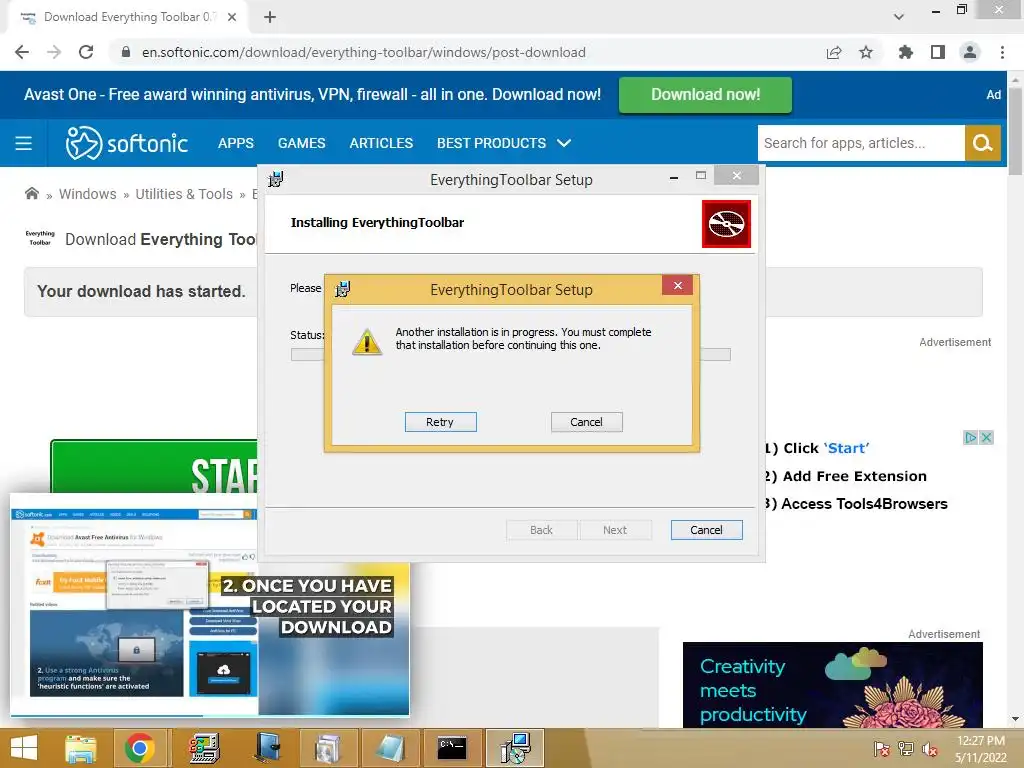Viewport: 1024px width, 768px height.
Task: Open Chrome three-dot menu
Action: 1002,52
